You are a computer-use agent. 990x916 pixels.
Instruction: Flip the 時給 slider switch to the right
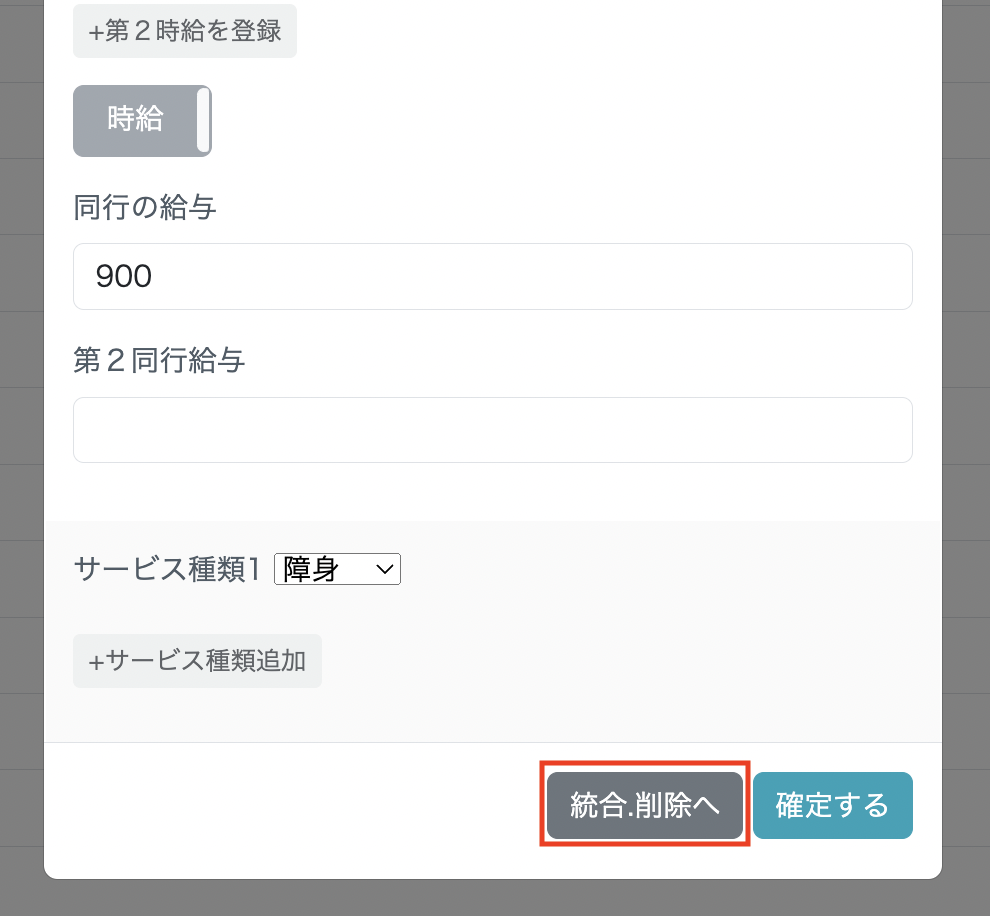(x=142, y=120)
